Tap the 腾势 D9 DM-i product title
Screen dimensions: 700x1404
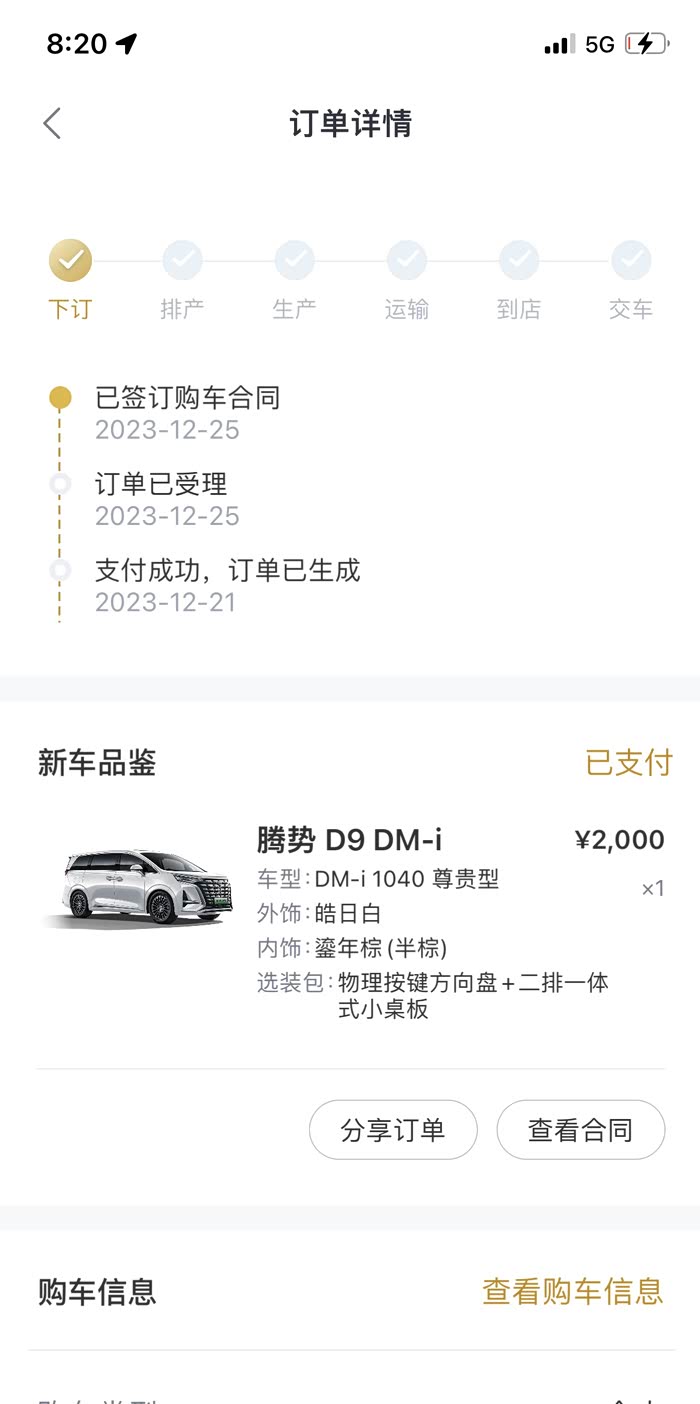tap(349, 840)
